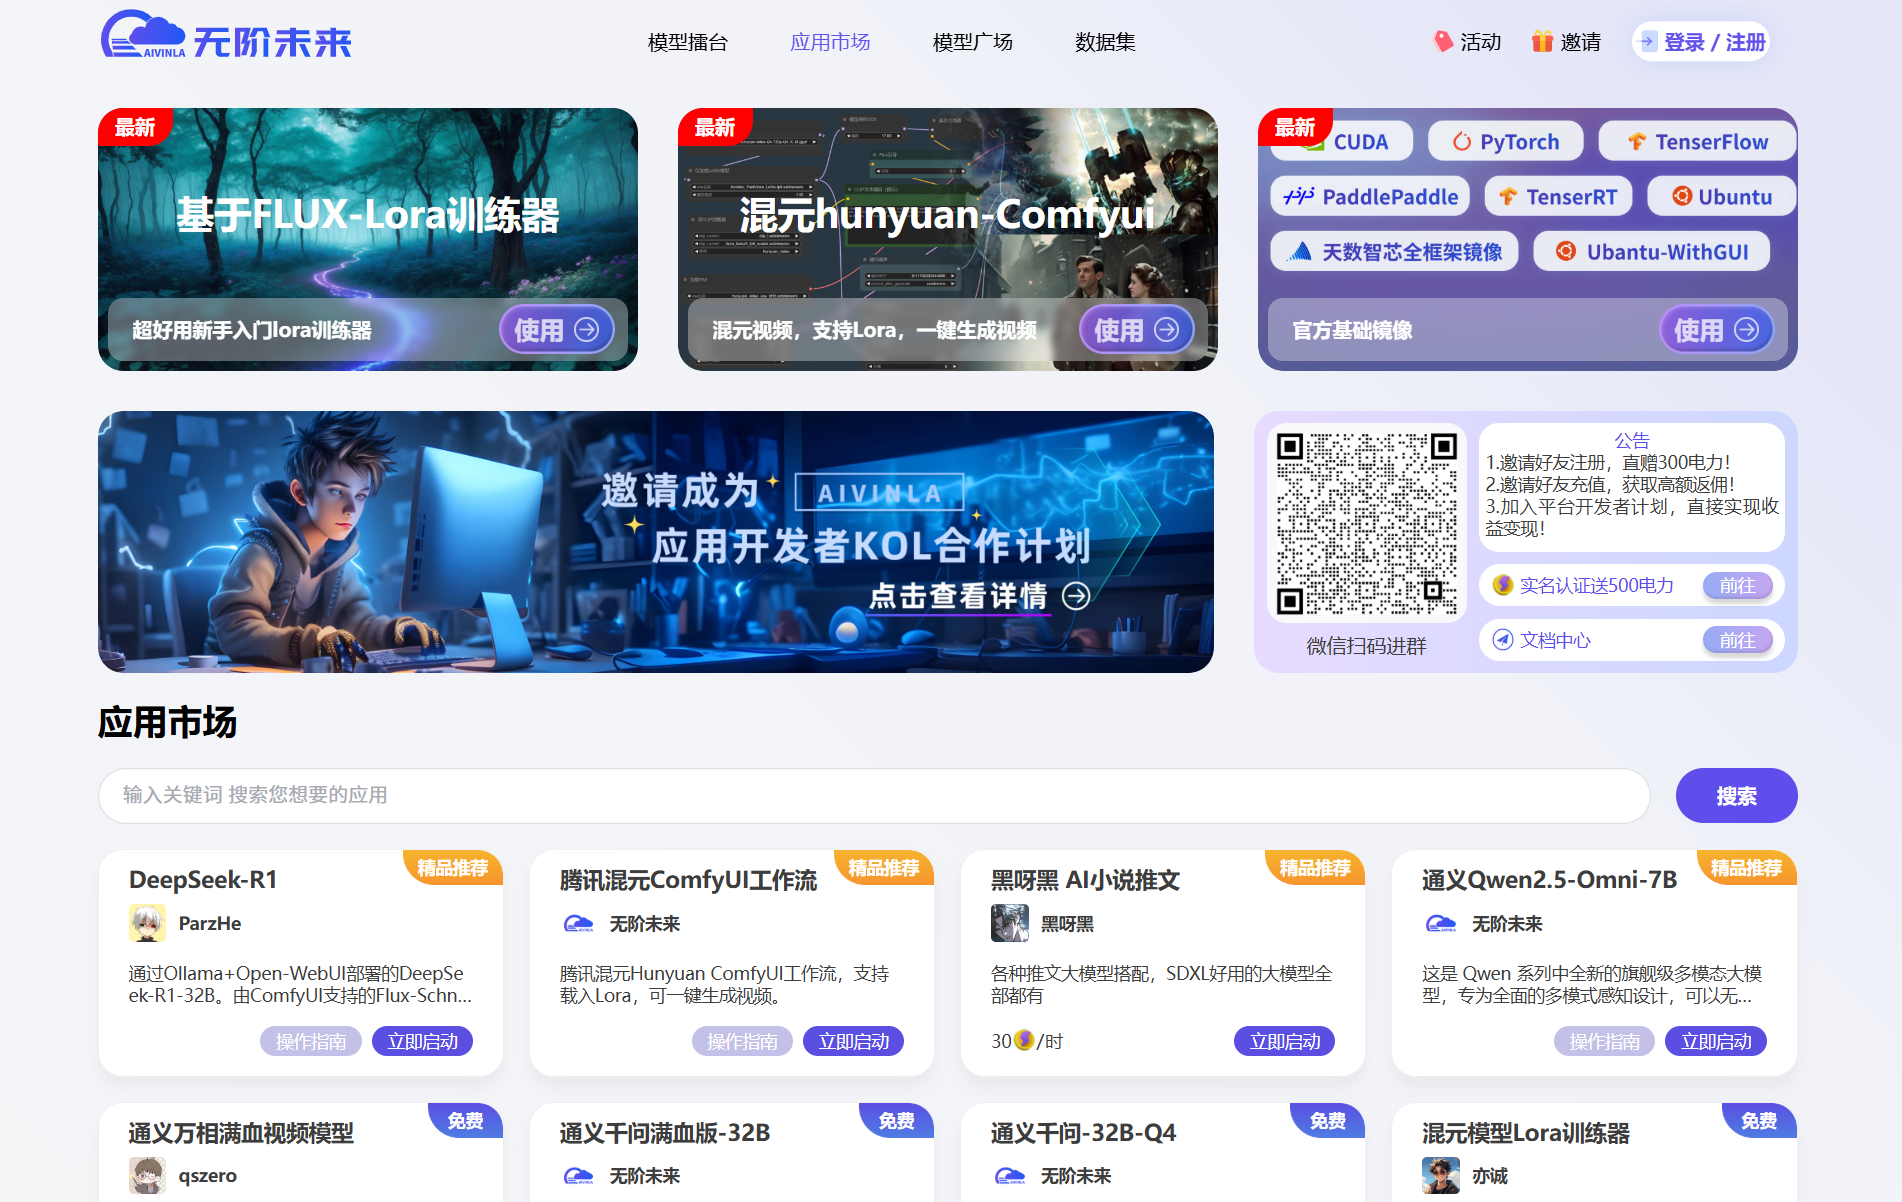Screen dimensions: 1902x1202
Task: Click the 文档中心 compass icon
Action: (1502, 640)
